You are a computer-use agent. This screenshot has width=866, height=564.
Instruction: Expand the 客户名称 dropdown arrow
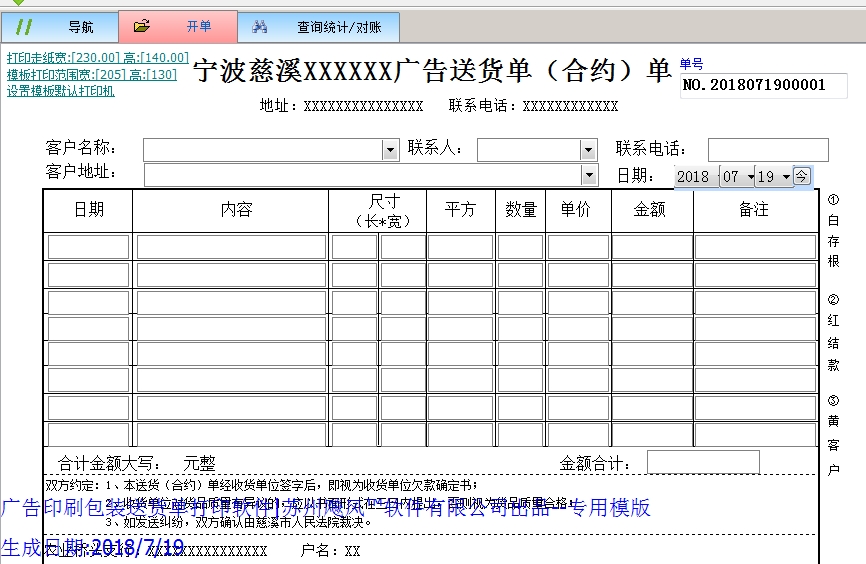tap(390, 150)
